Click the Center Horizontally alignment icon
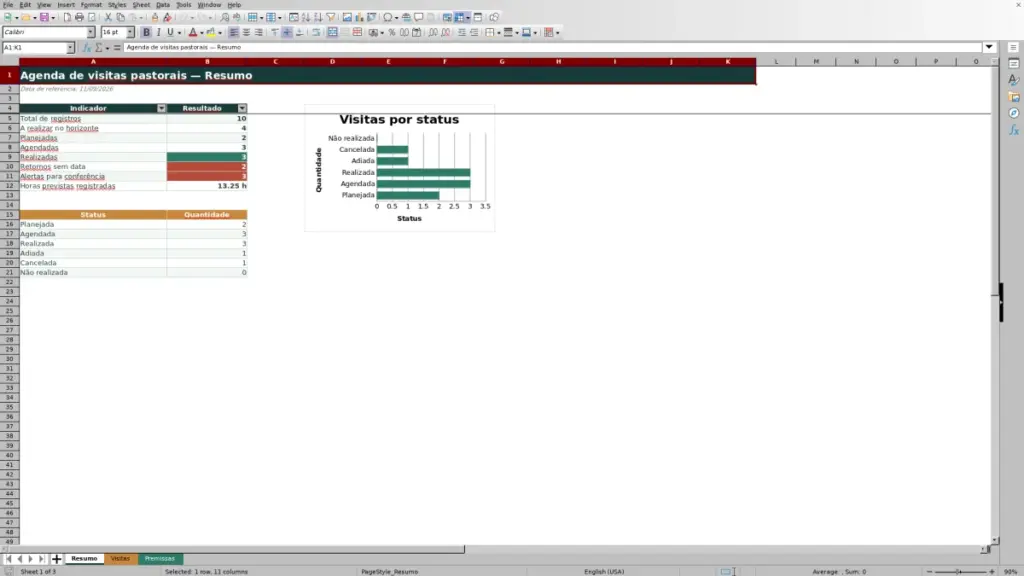This screenshot has height=576, width=1024. (x=246, y=32)
